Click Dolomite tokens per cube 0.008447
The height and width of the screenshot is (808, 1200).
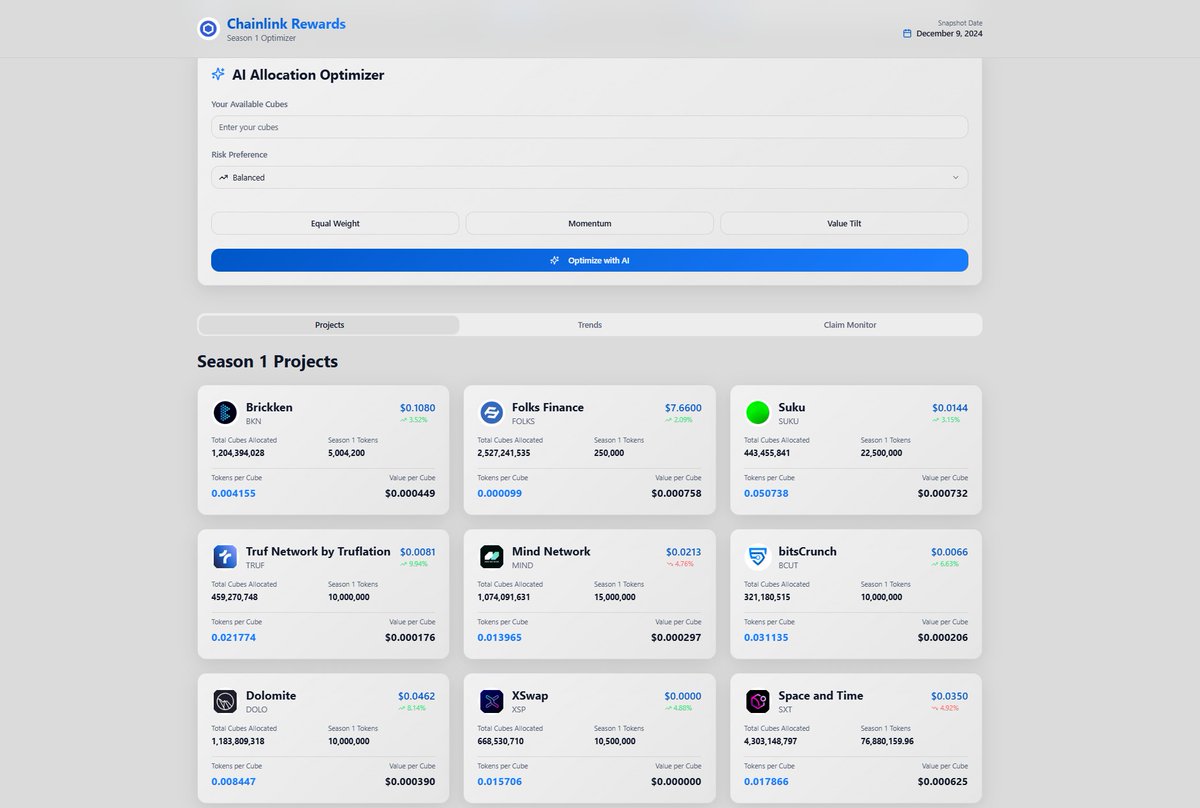pyautogui.click(x=233, y=781)
